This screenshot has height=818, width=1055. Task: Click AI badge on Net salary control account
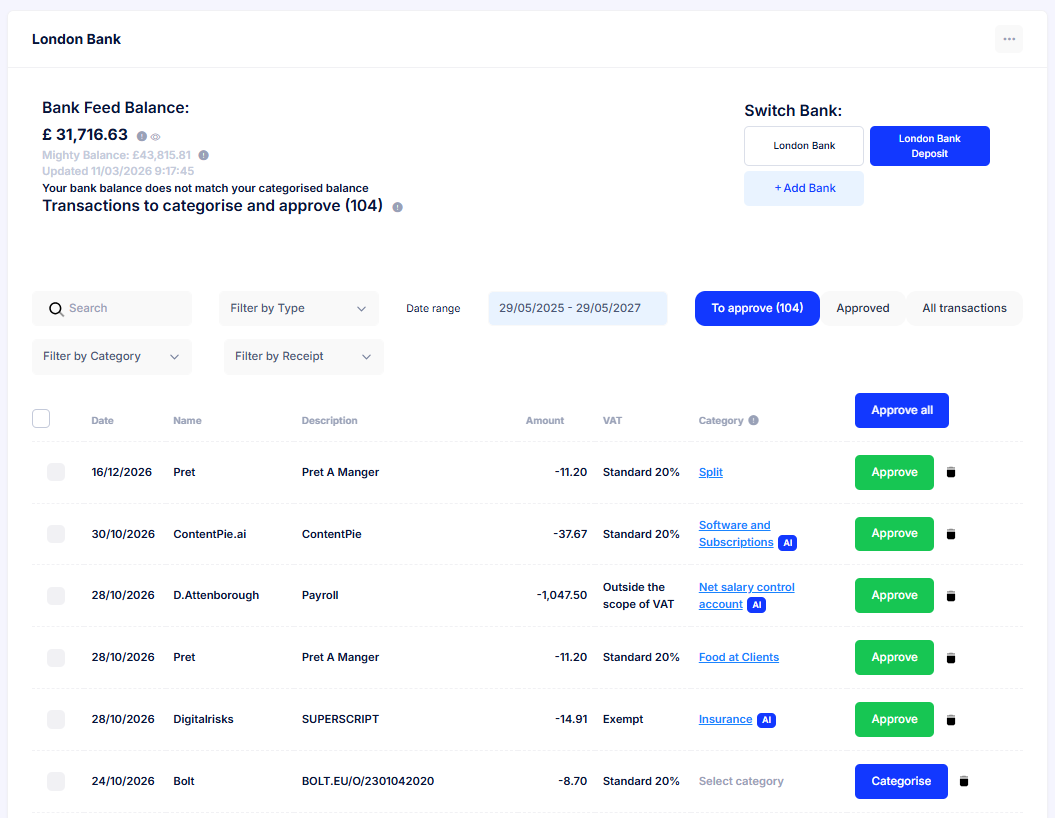pyautogui.click(x=756, y=605)
